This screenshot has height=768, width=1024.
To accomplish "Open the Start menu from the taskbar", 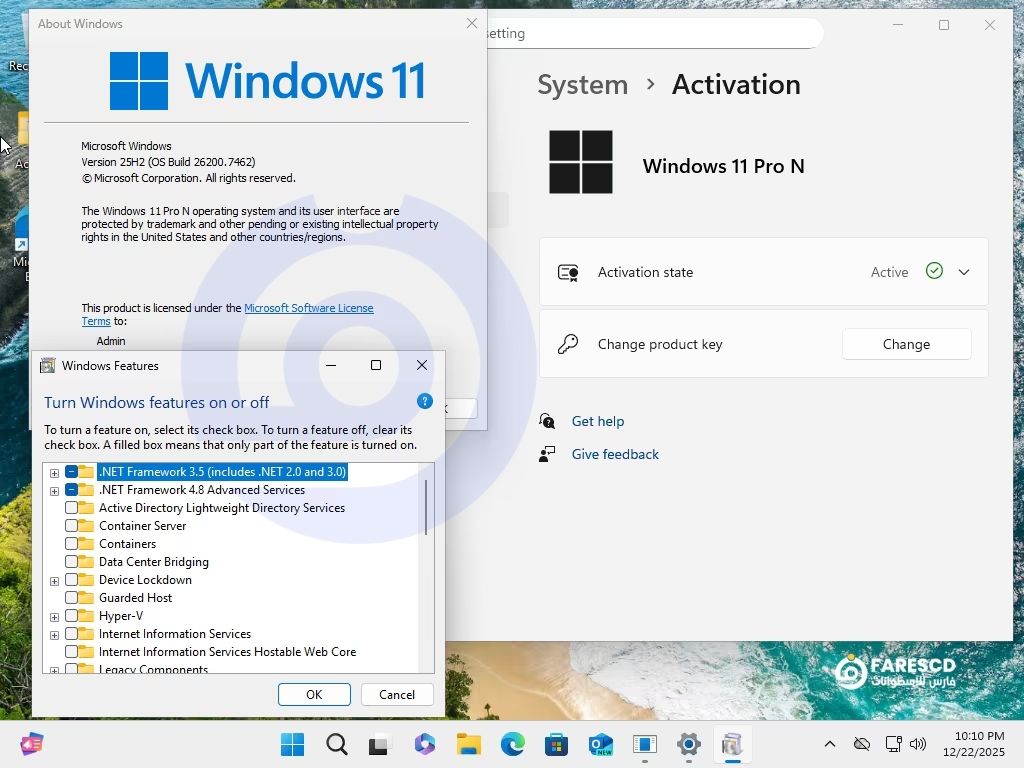I will click(x=293, y=744).
